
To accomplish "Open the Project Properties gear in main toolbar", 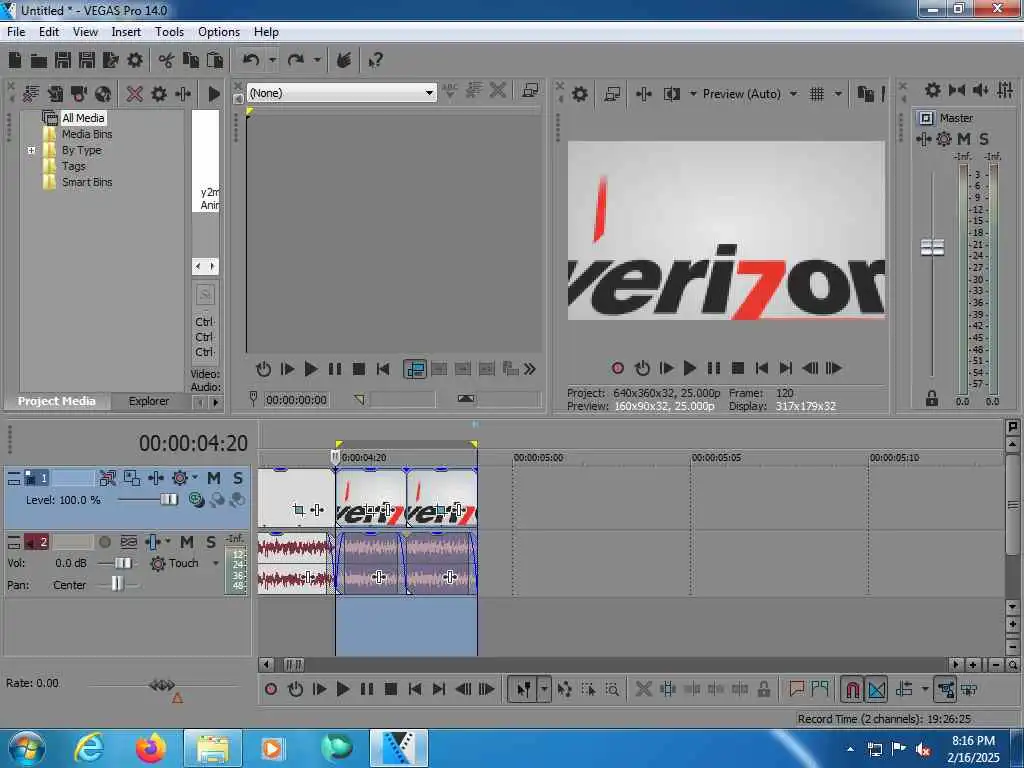I will 135,61.
